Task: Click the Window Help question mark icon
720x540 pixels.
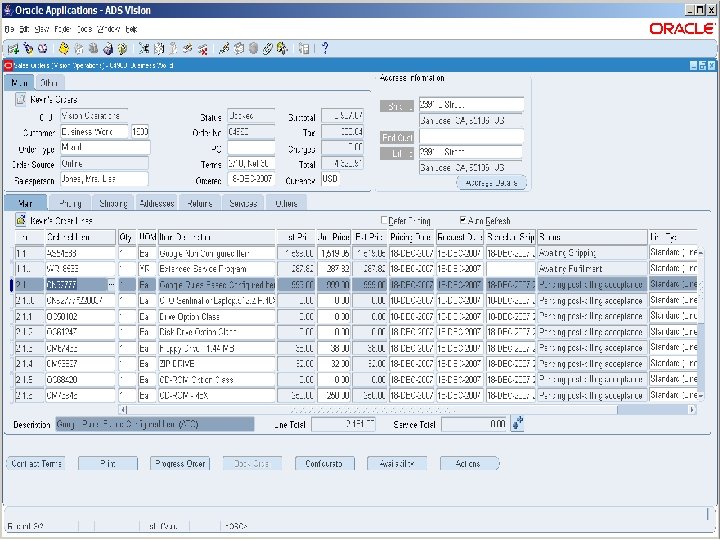Action: (325, 48)
